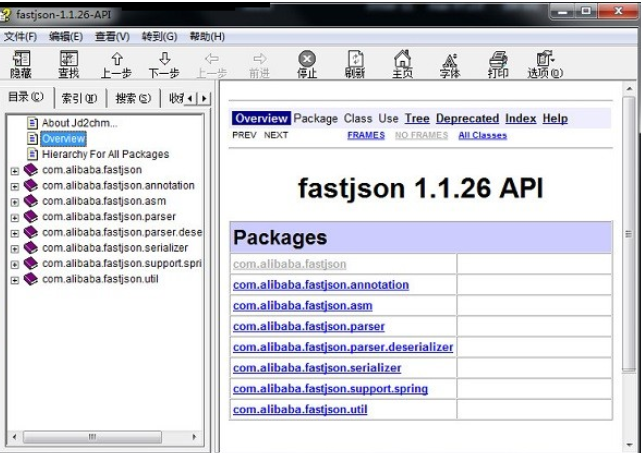Click the Deprecated link in navigation bar

(467, 118)
